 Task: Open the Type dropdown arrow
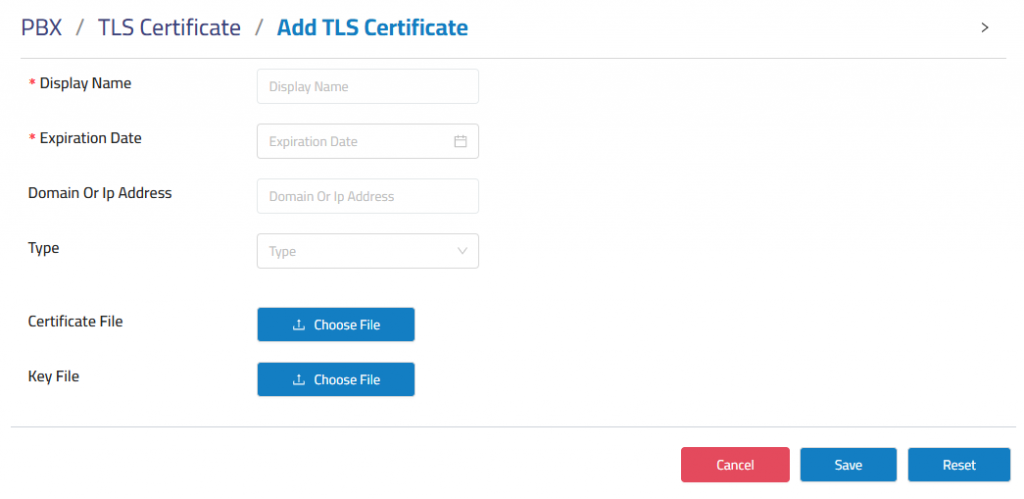pos(462,251)
